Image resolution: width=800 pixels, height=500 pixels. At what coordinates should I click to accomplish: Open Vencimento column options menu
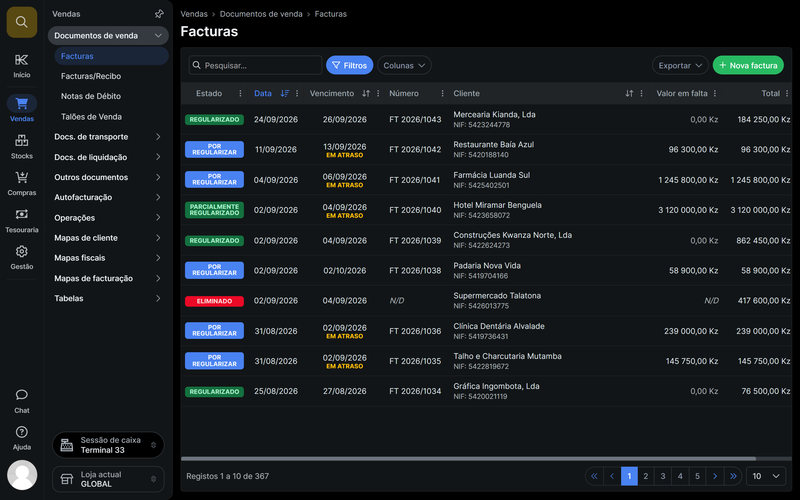[378, 93]
